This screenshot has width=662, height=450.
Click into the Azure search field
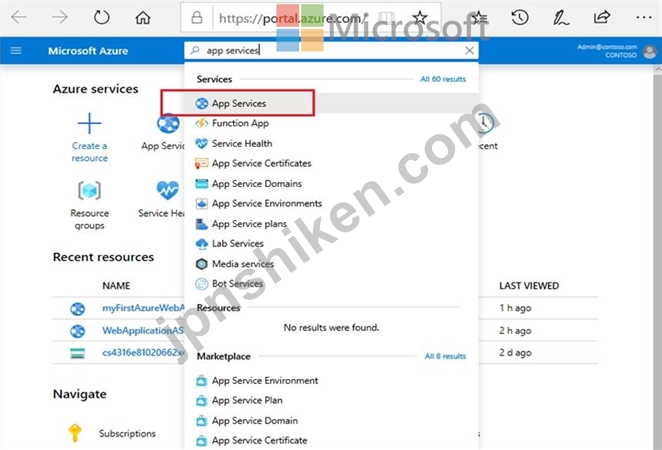[331, 51]
